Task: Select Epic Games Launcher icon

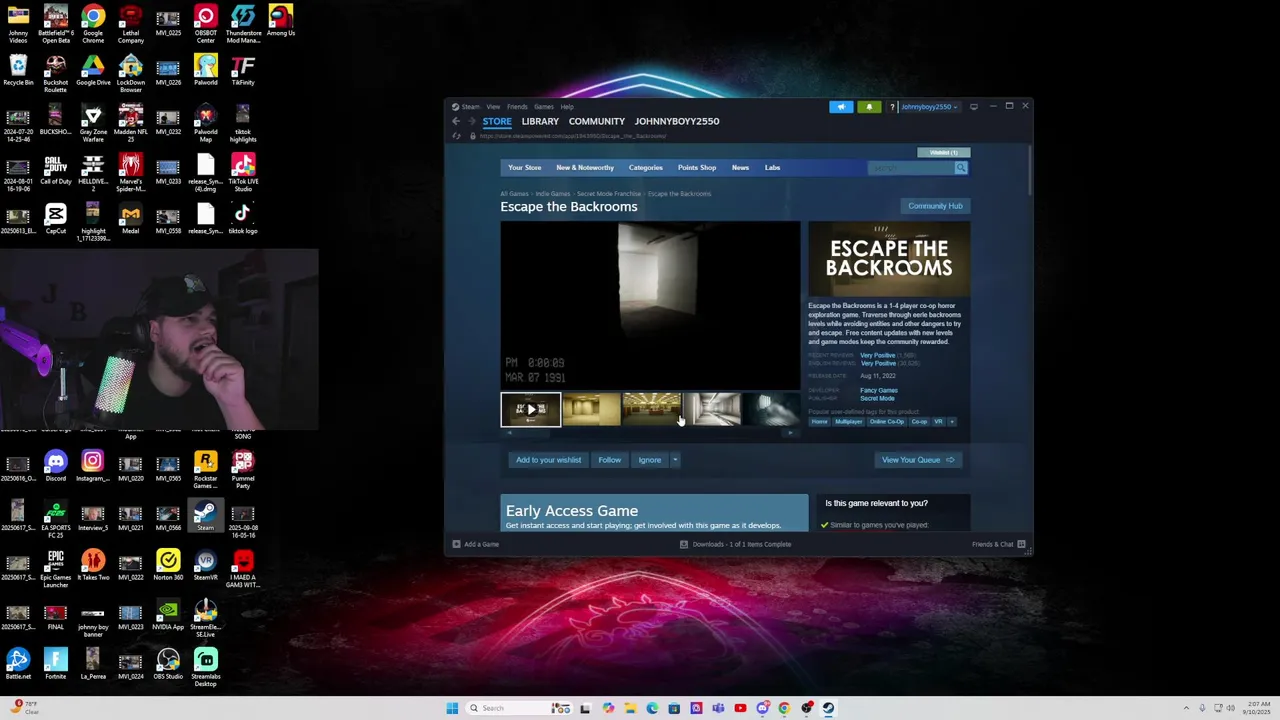Action: 55,569
